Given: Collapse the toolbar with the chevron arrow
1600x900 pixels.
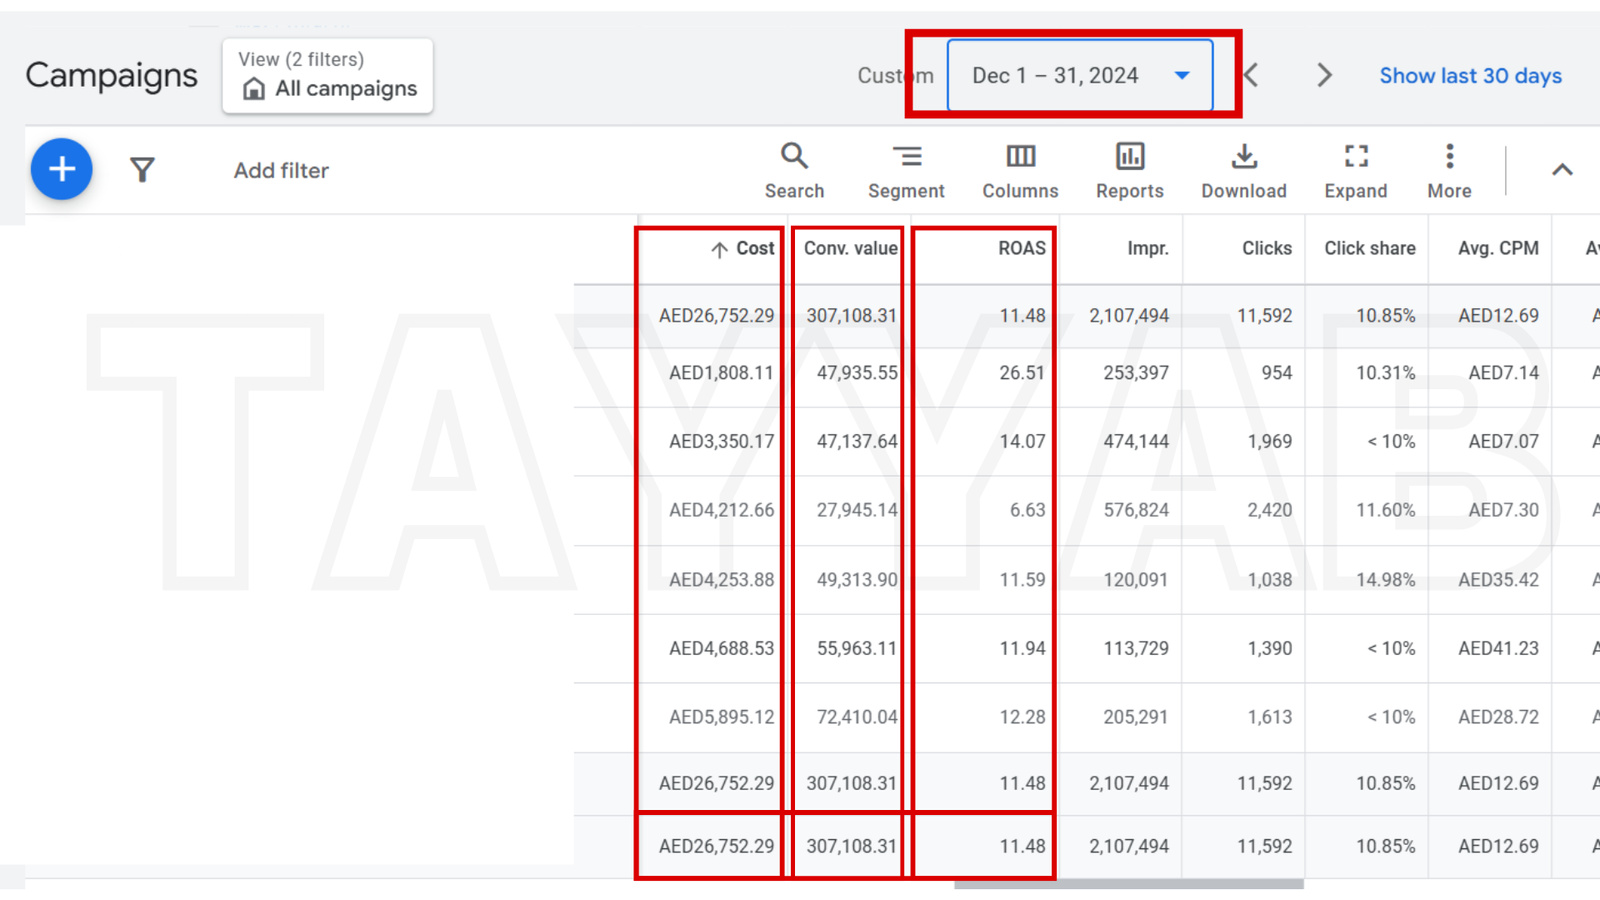Looking at the screenshot, I should (x=1562, y=170).
